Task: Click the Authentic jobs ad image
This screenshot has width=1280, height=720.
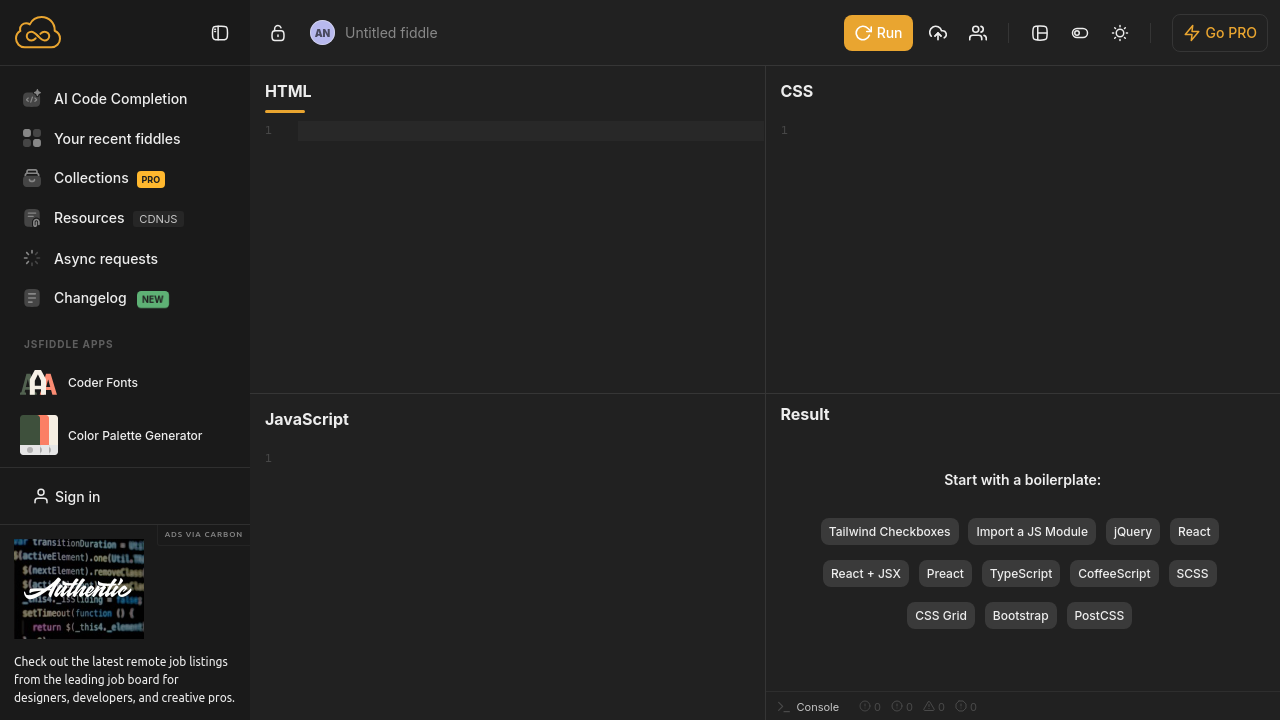Action: click(x=79, y=588)
